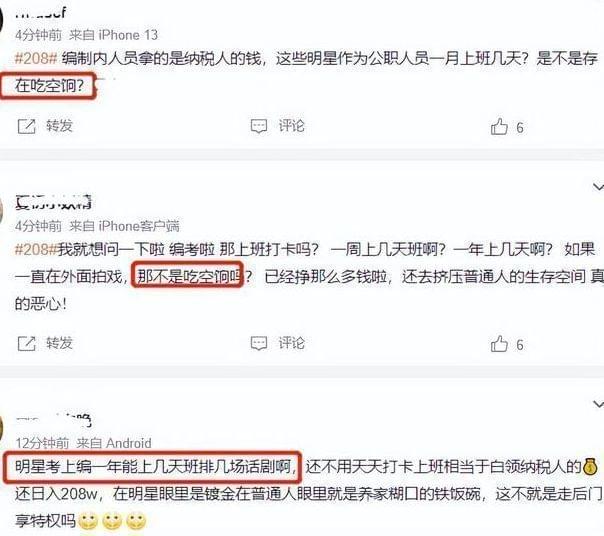The image size is (604, 536).
Task: Open the username above the iPhone 13 post
Action: click(40, 13)
